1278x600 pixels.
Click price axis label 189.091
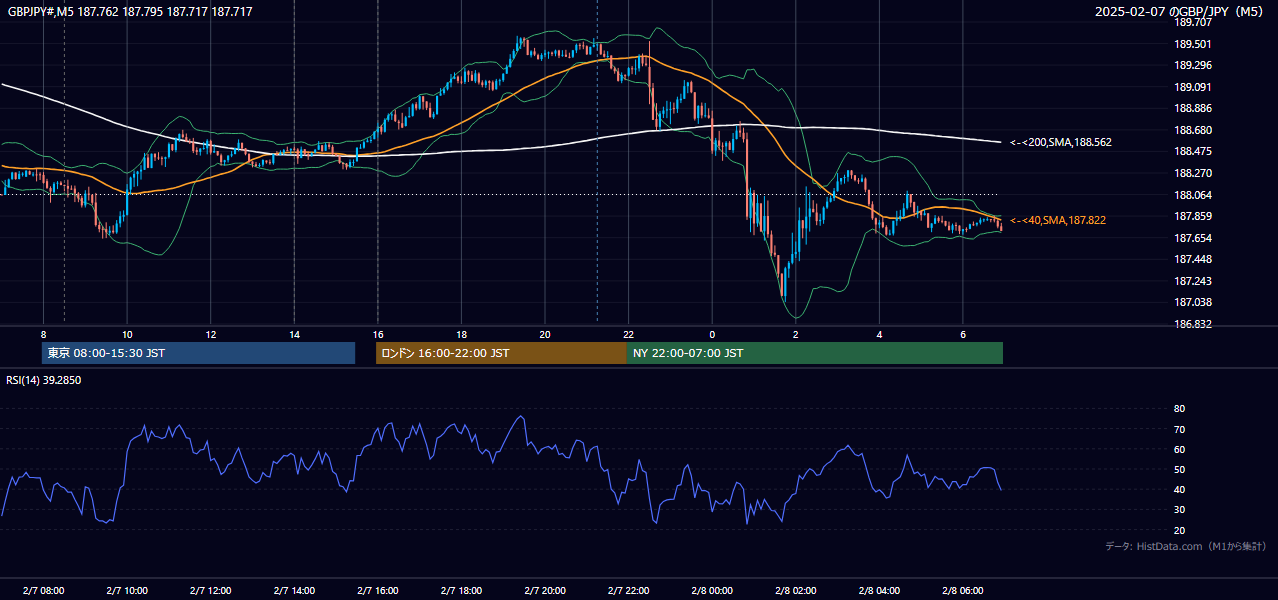(1193, 87)
